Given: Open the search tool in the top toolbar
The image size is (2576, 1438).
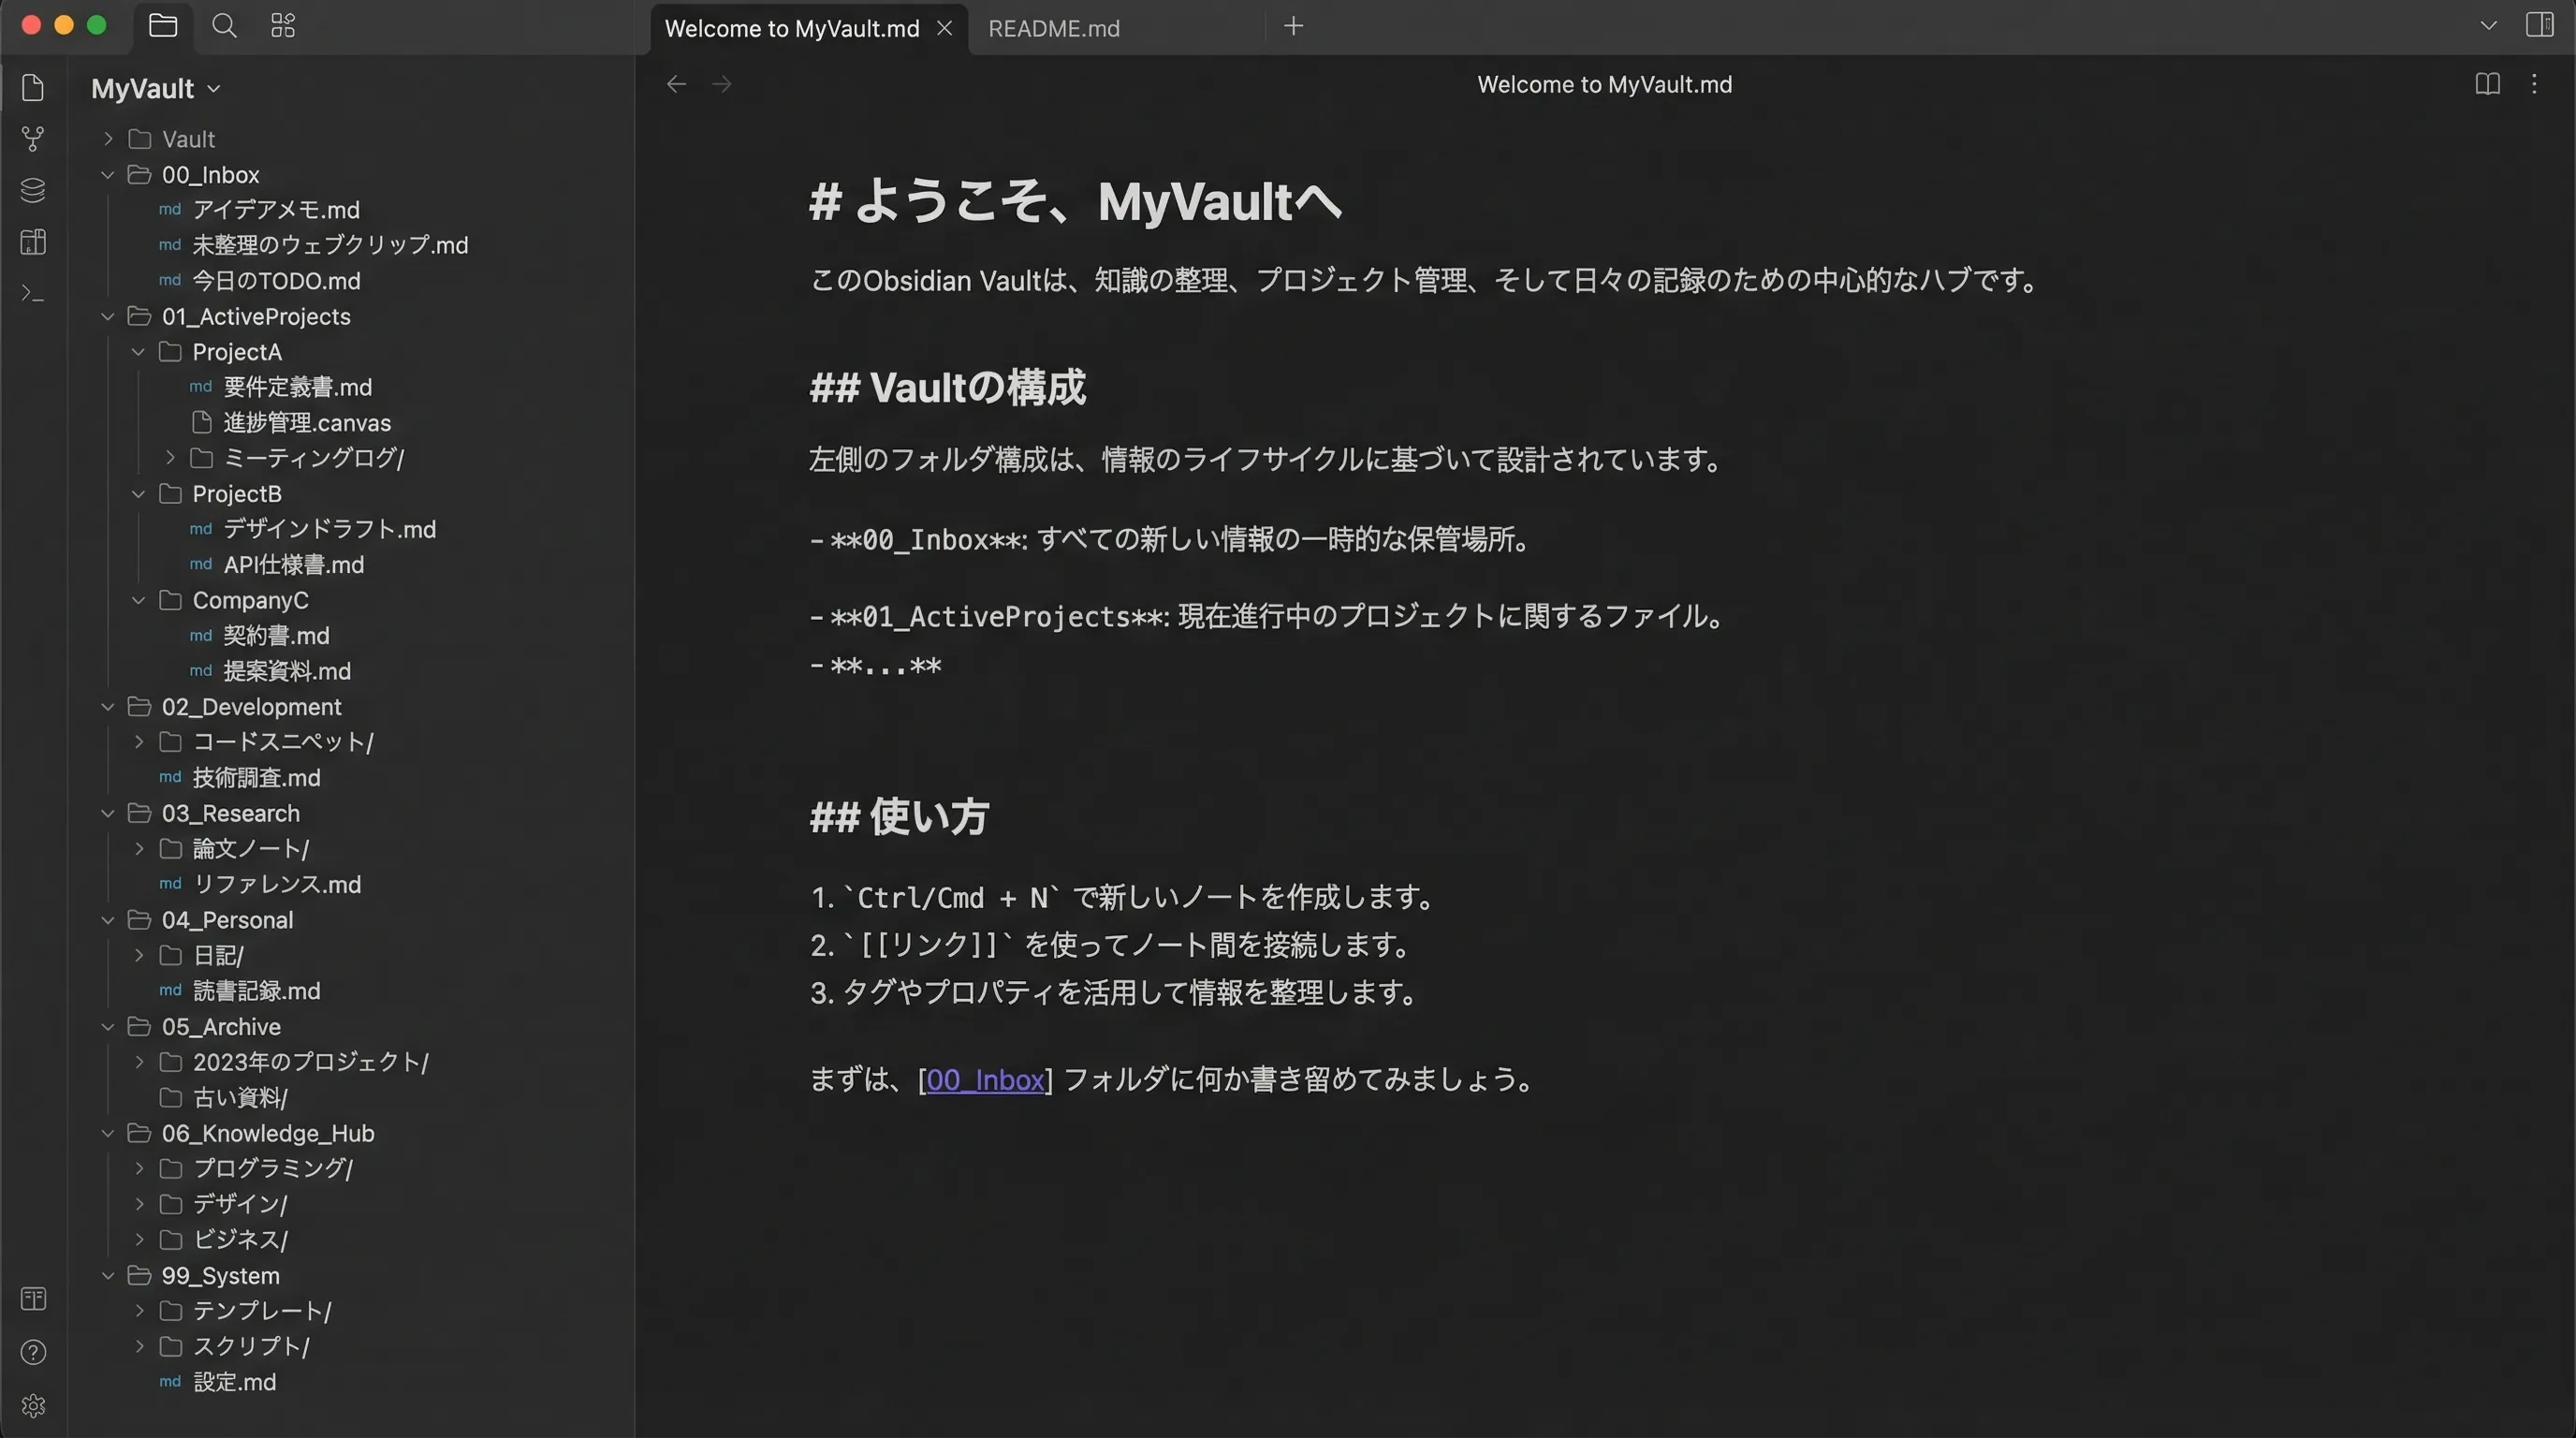Looking at the screenshot, I should [x=224, y=26].
